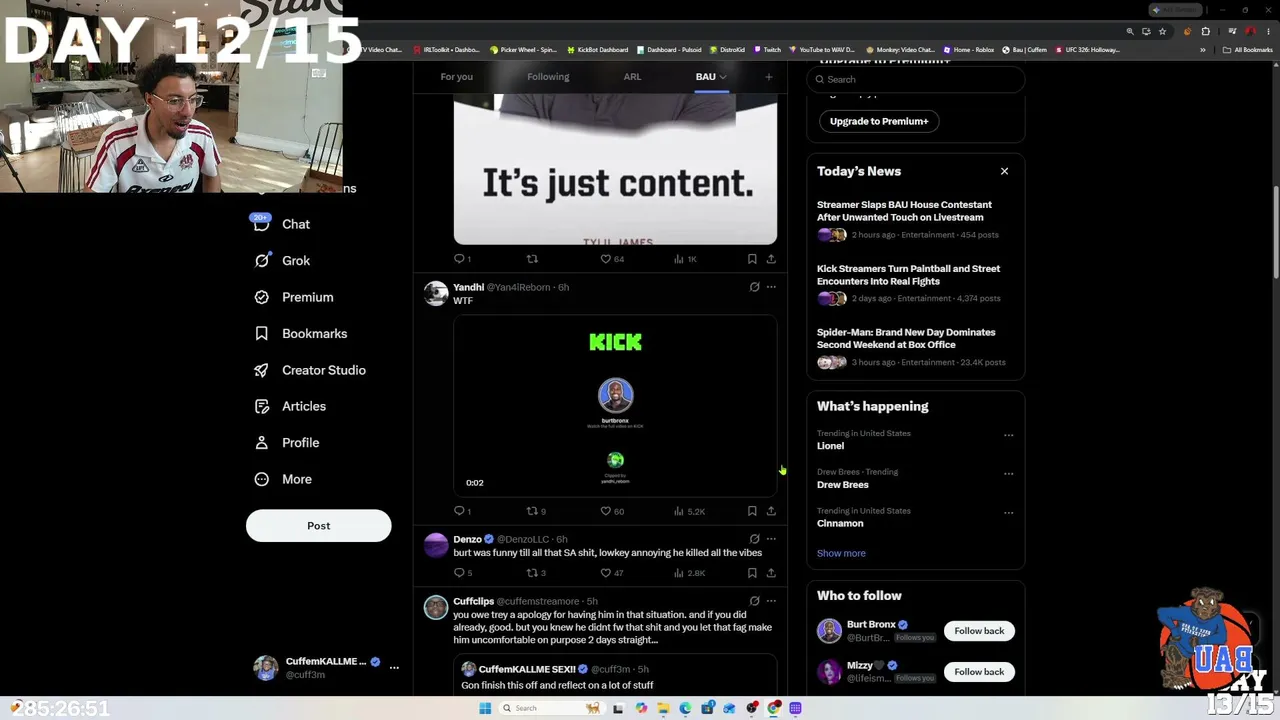Switch to the ARL tab
Viewport: 1280px width, 720px height.
point(632,77)
